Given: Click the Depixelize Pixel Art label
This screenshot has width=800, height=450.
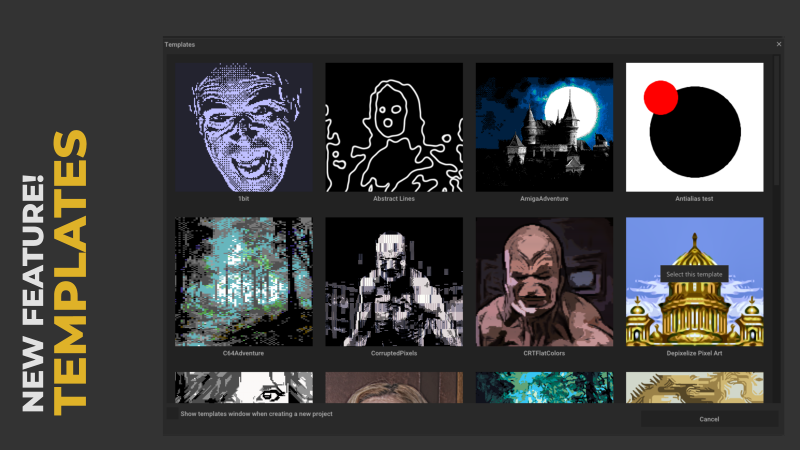Looking at the screenshot, I should coord(694,353).
